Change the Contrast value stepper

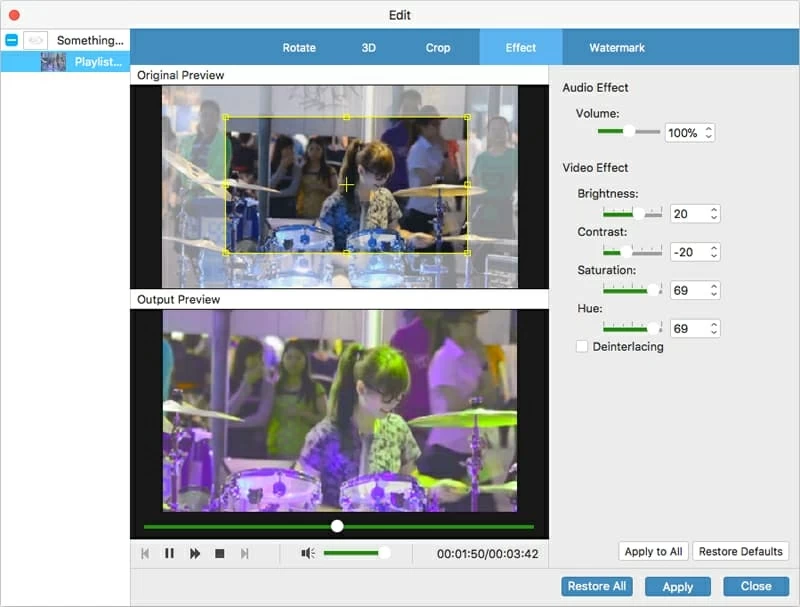click(x=714, y=252)
